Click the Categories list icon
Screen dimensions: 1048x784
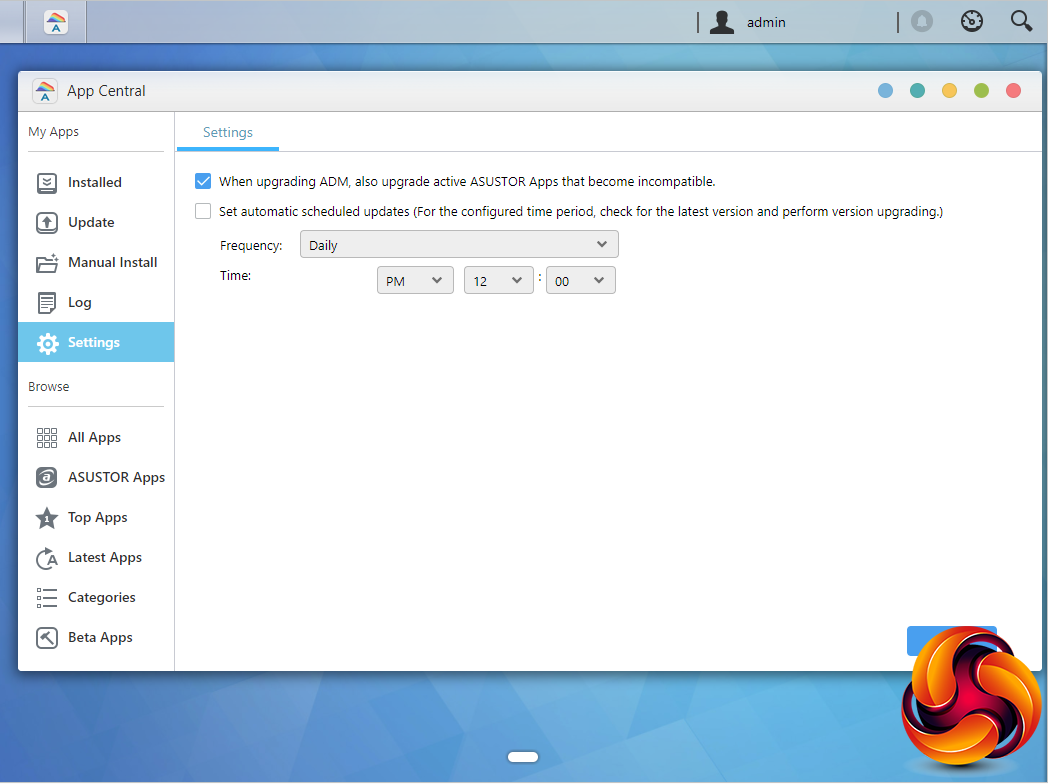(x=47, y=598)
